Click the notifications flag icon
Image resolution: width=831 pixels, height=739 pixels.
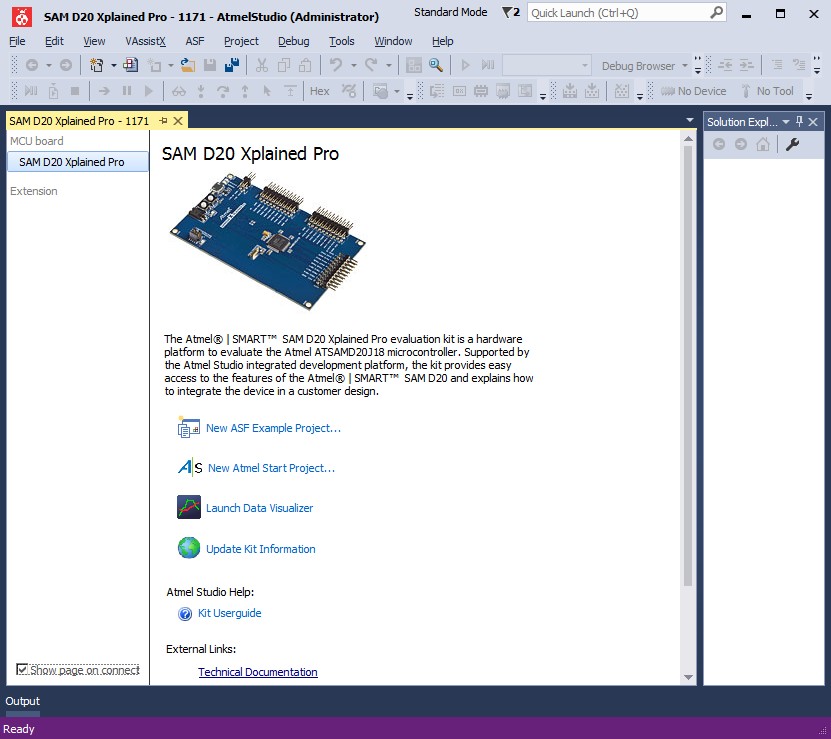[511, 12]
